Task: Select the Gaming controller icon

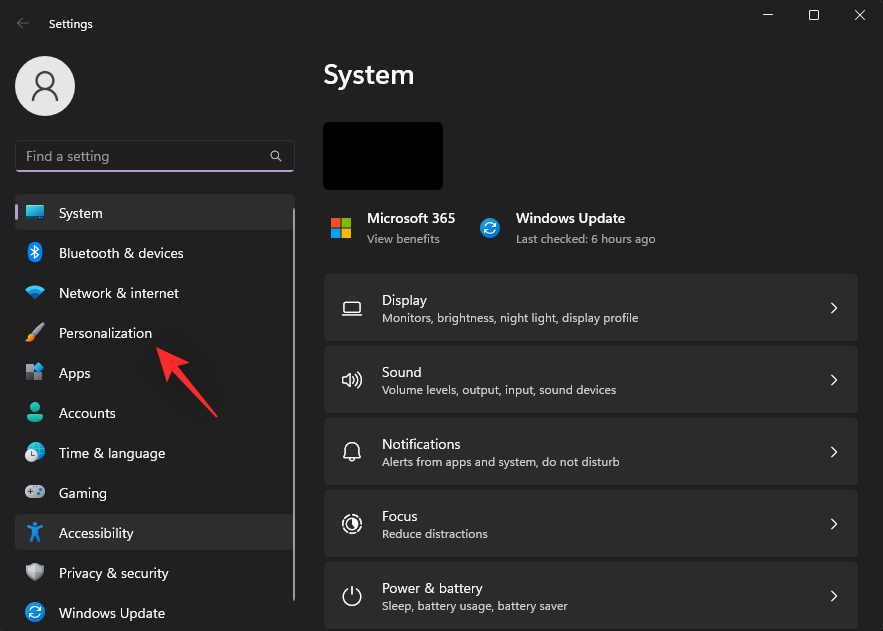Action: (x=34, y=493)
